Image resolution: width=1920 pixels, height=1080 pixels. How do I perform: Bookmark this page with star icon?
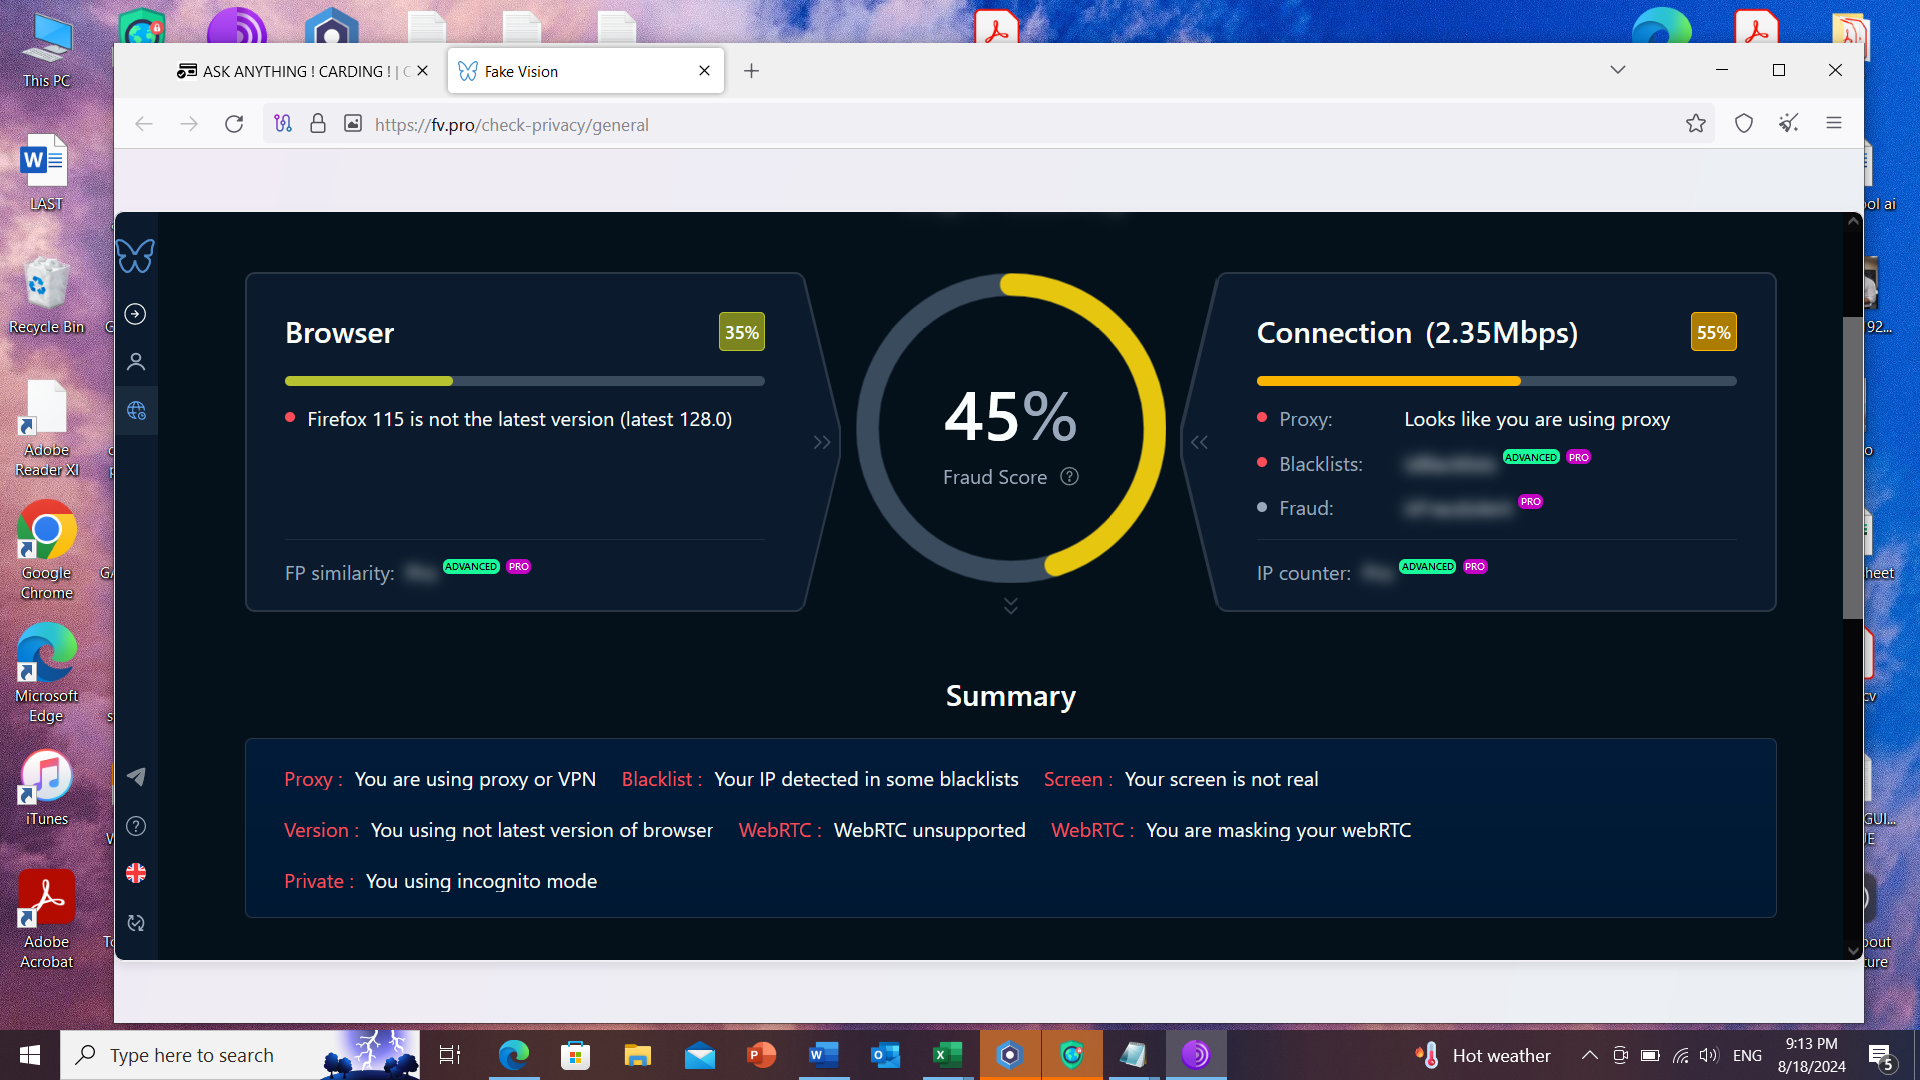pos(1695,124)
